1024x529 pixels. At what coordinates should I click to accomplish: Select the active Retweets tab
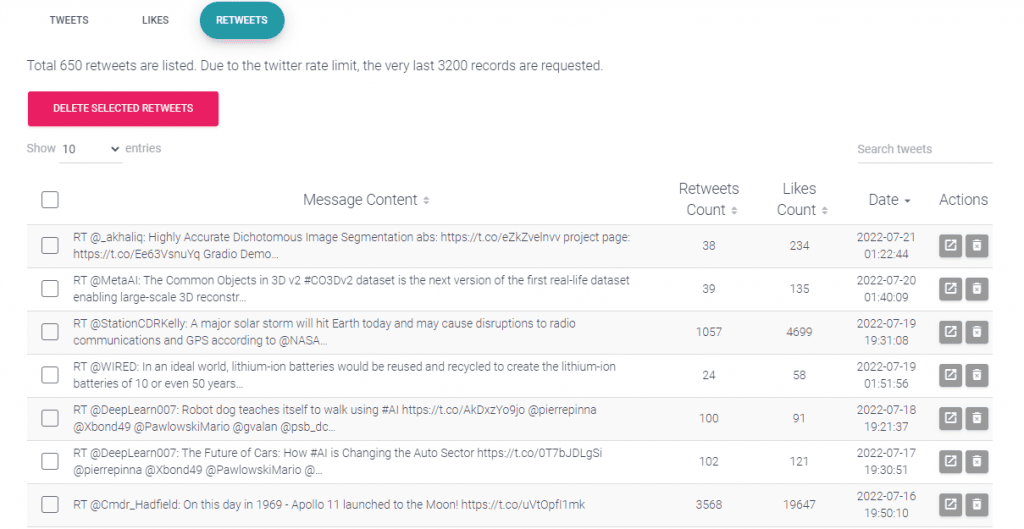242,20
